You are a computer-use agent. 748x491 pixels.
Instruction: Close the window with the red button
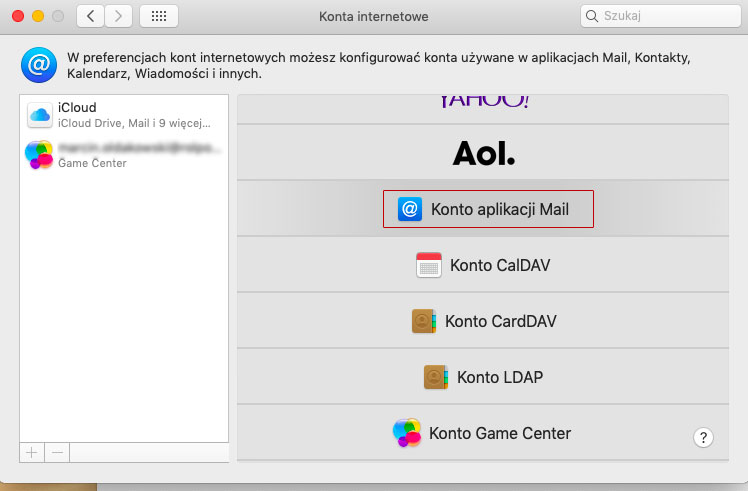18,16
